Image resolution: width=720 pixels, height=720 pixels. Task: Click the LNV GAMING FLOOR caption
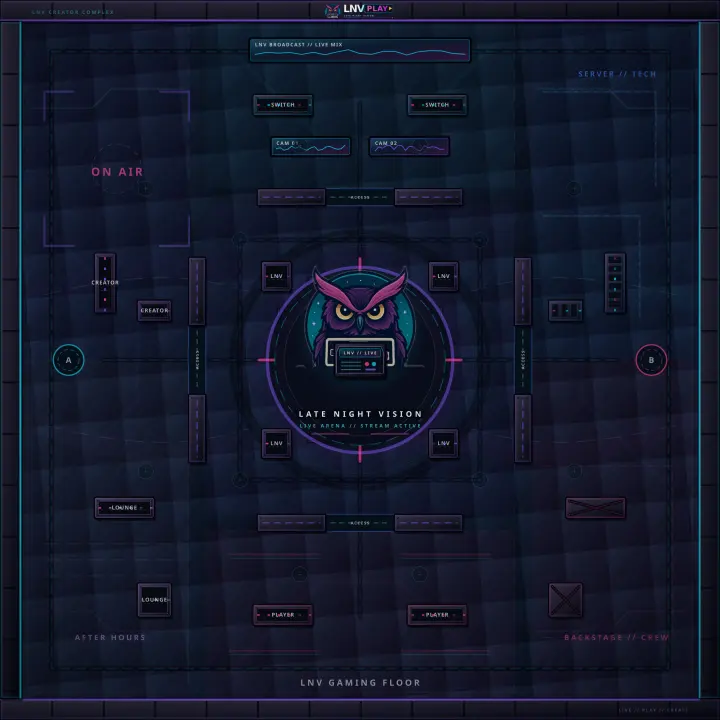pos(360,683)
